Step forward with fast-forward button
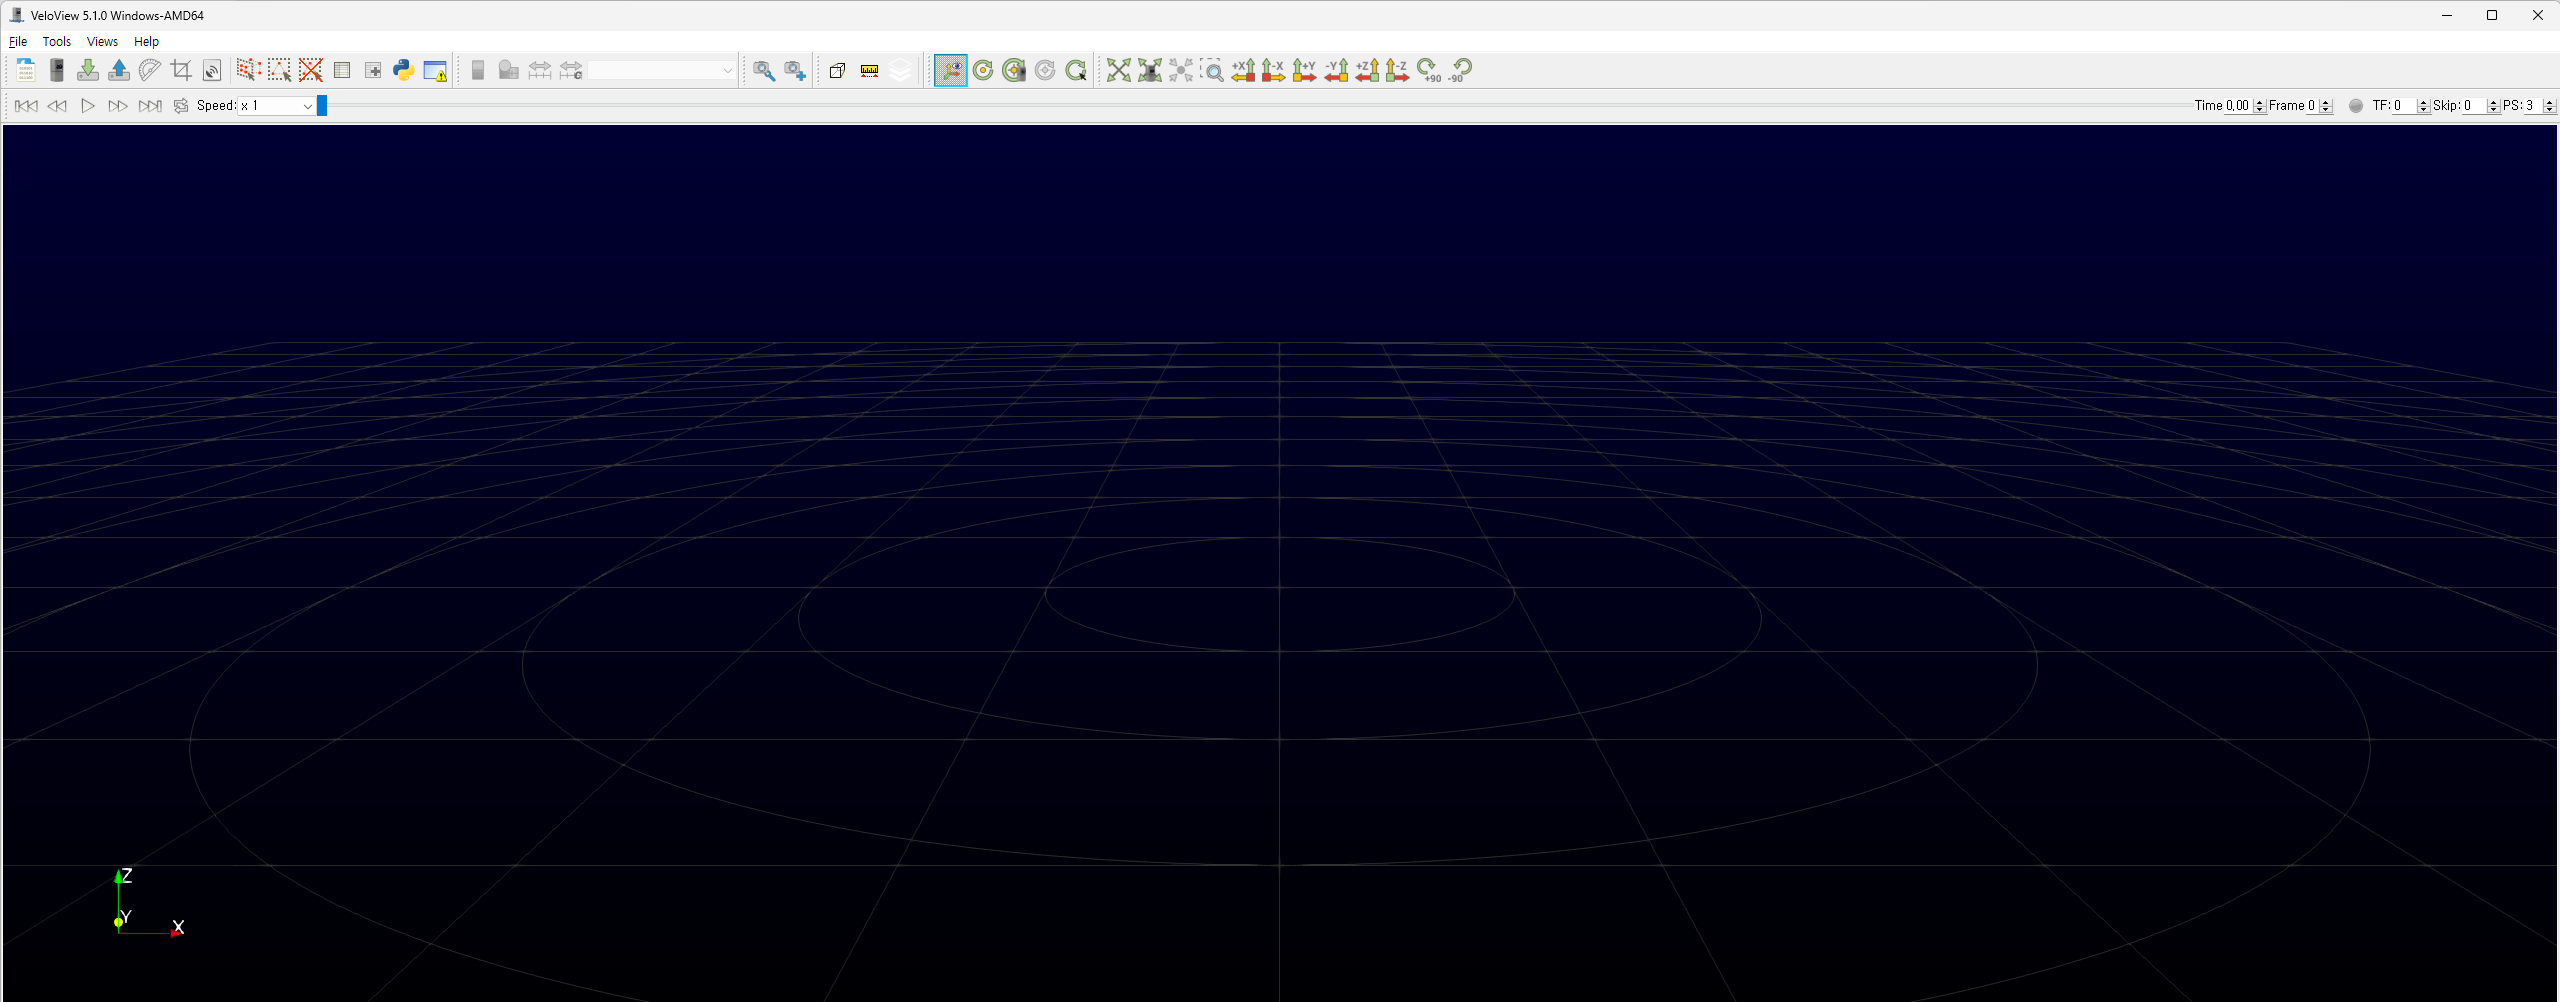 tap(118, 106)
